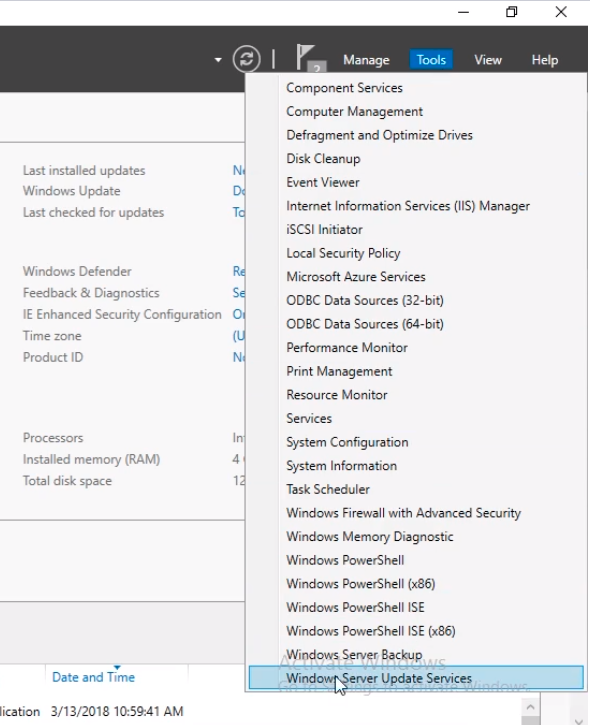Image resolution: width=590 pixels, height=725 pixels.
Task: Expand the dropdown arrow beside refresh
Action: [x=218, y=60]
